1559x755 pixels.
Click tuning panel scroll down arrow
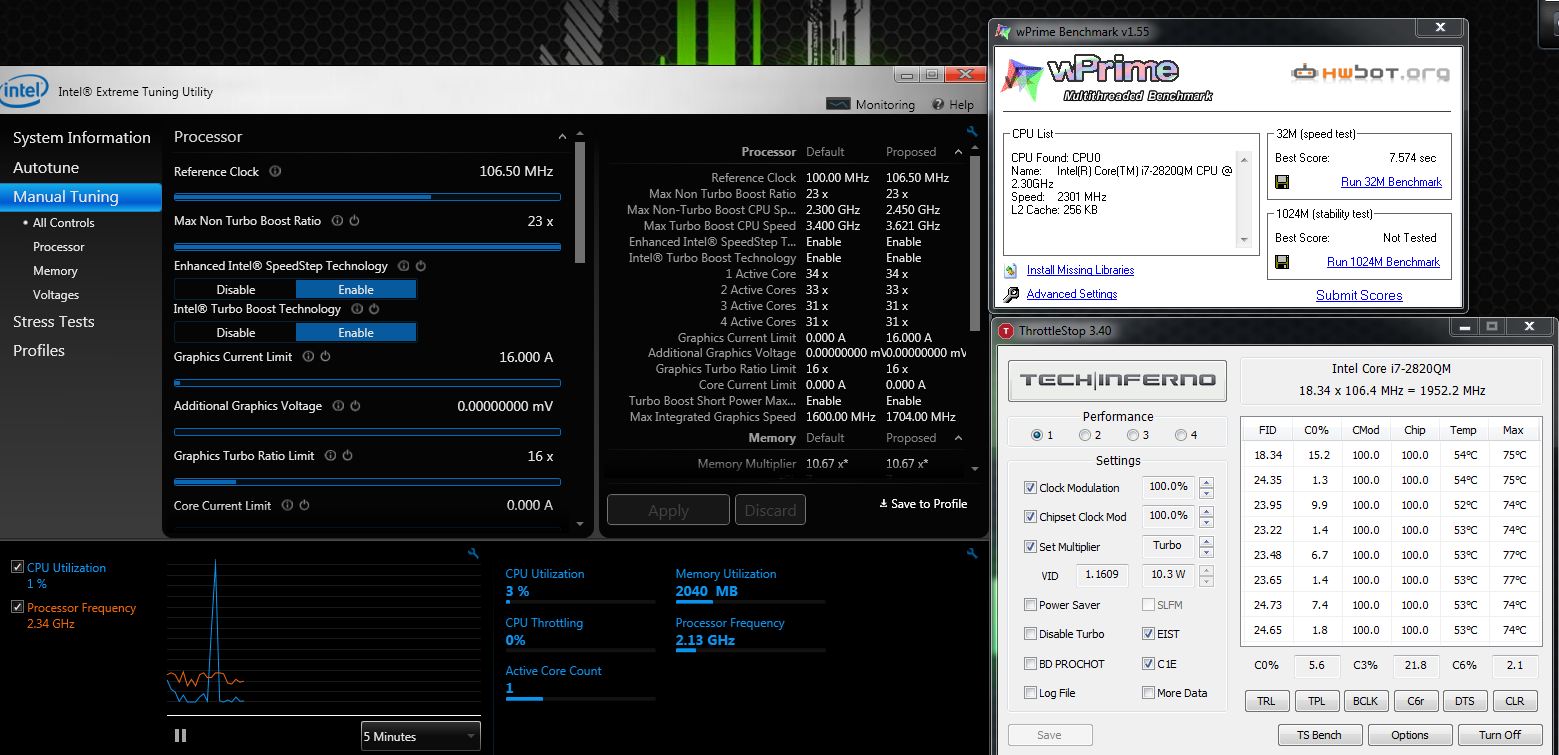click(580, 524)
